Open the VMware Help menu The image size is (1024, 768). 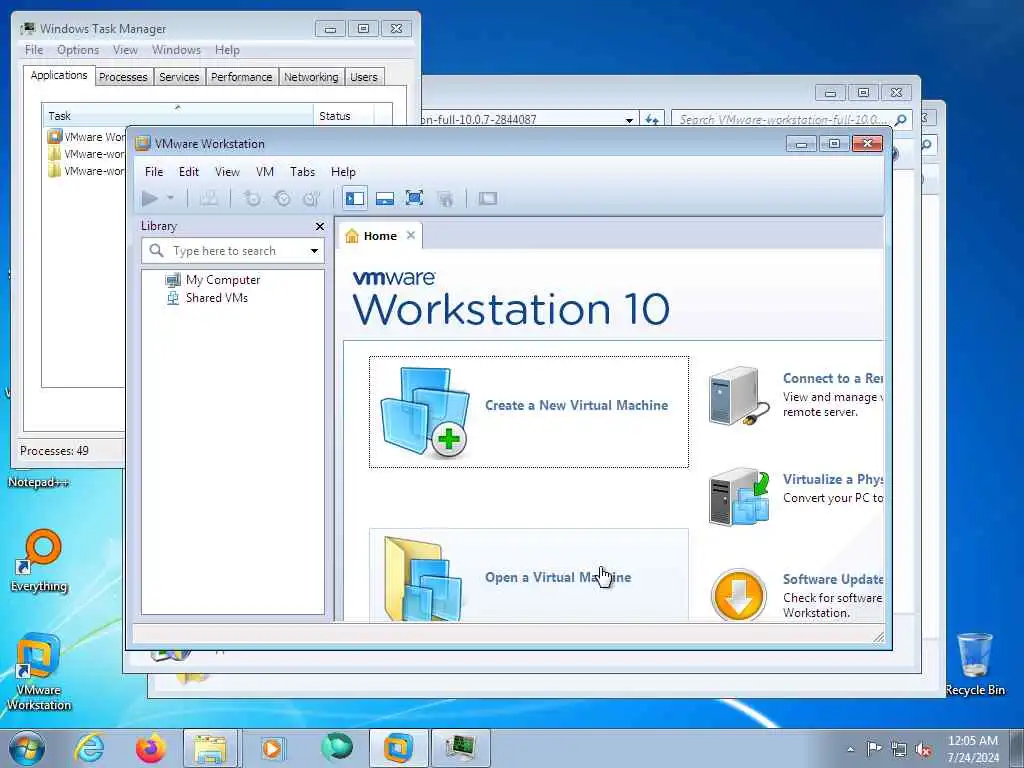tap(343, 172)
